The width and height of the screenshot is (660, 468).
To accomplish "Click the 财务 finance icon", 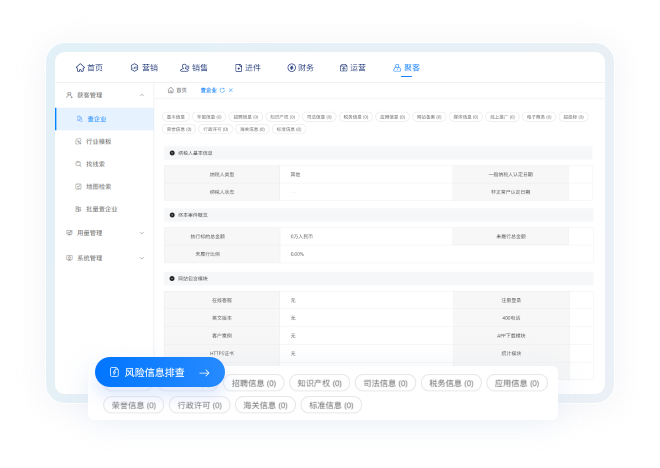I will pyautogui.click(x=291, y=68).
